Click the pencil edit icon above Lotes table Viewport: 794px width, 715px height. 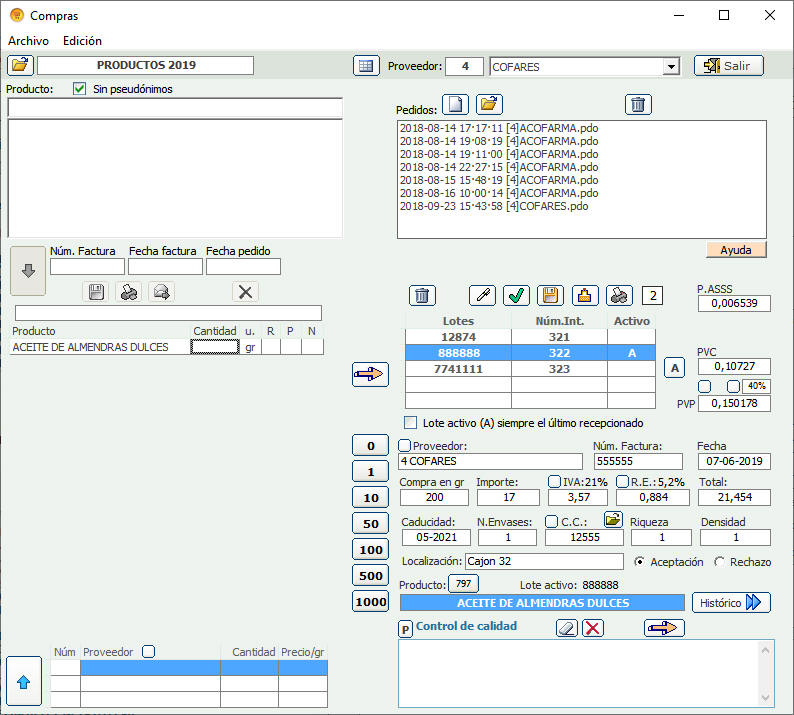click(x=483, y=295)
